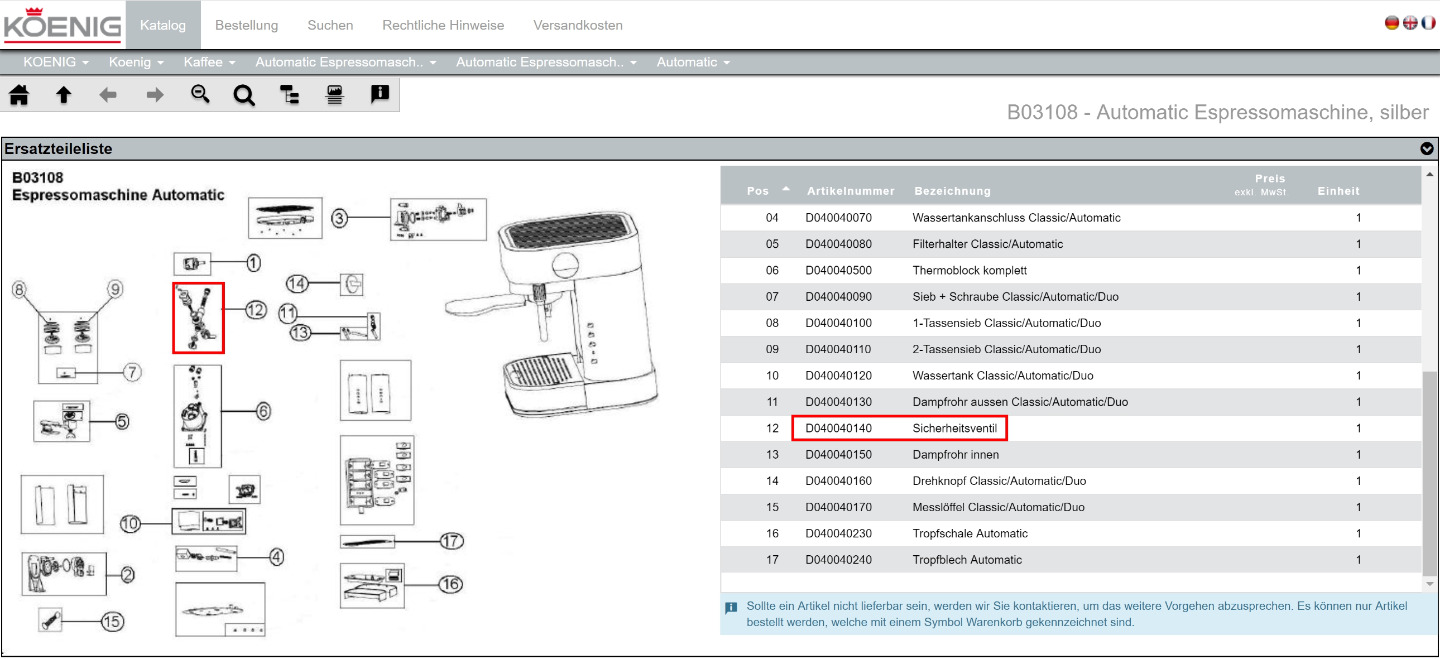Screen dimensions: 1440x659
Task: Open Rechtliche Hinweise page
Action: click(443, 25)
